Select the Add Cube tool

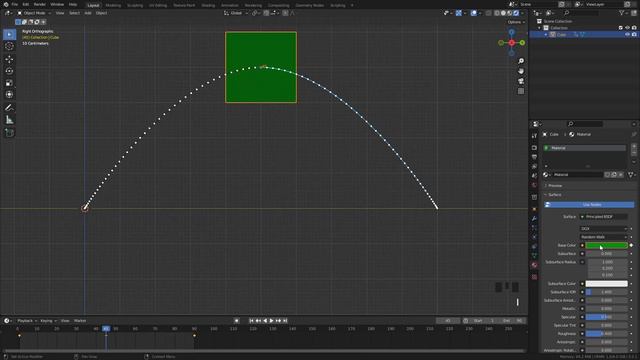(x=9, y=133)
